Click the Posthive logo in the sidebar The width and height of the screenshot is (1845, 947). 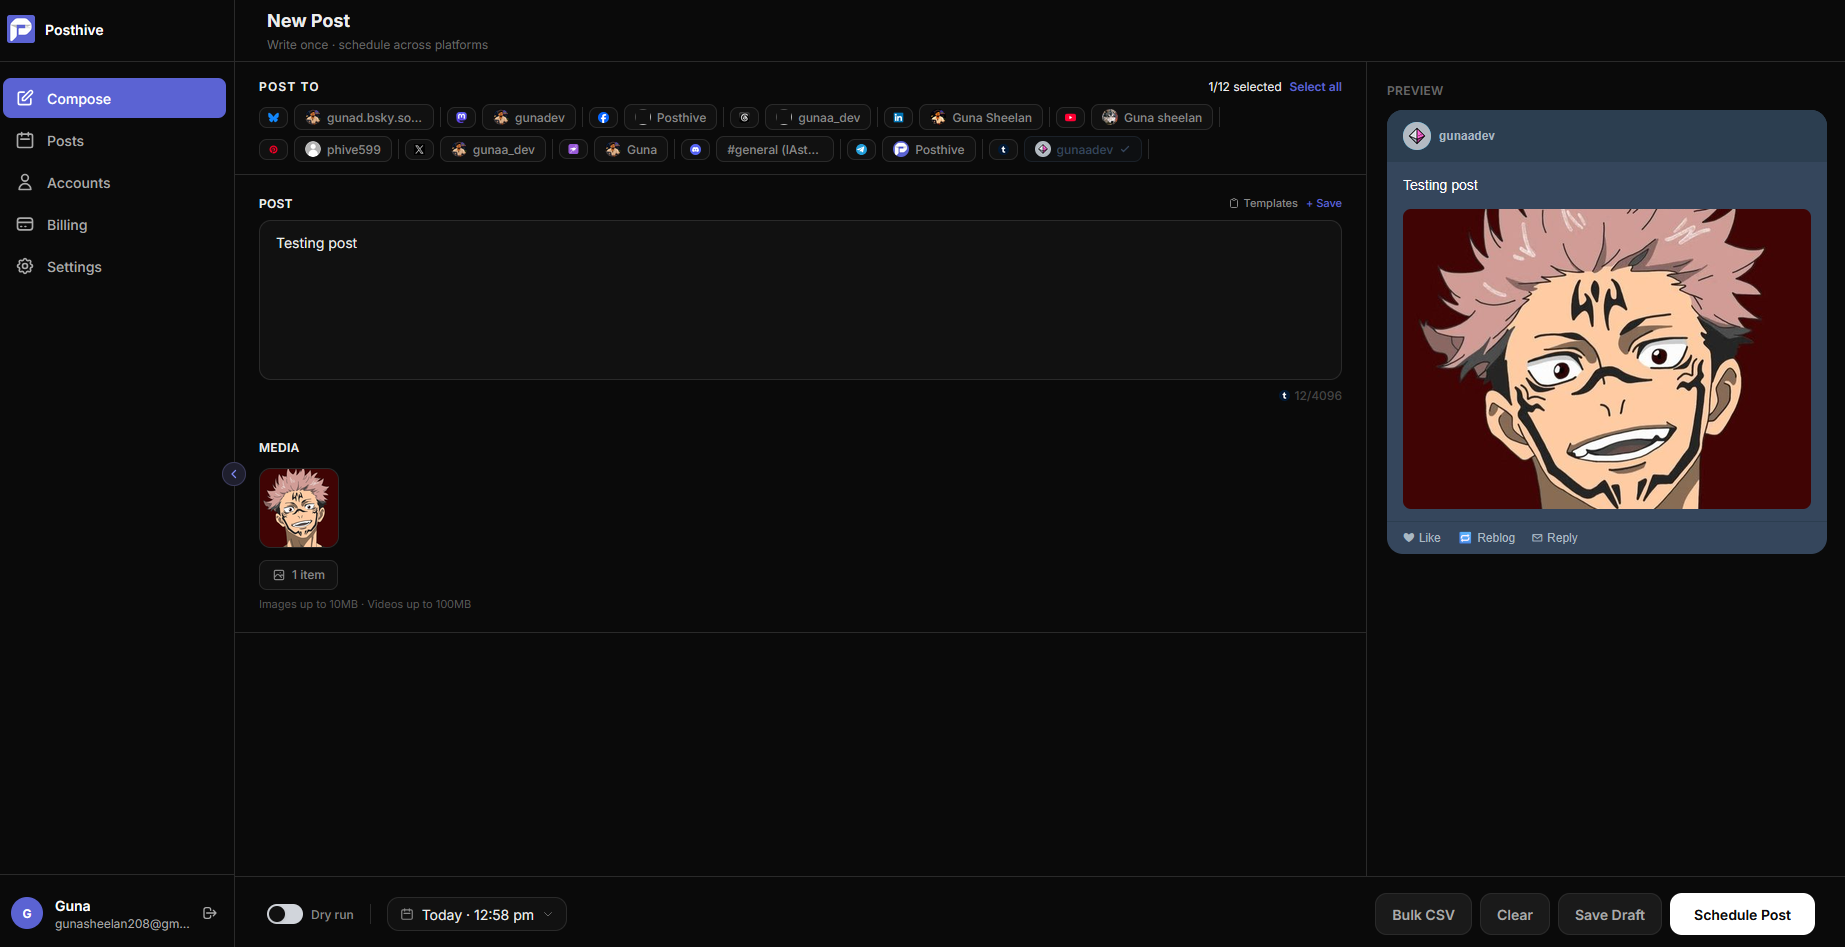pos(21,29)
